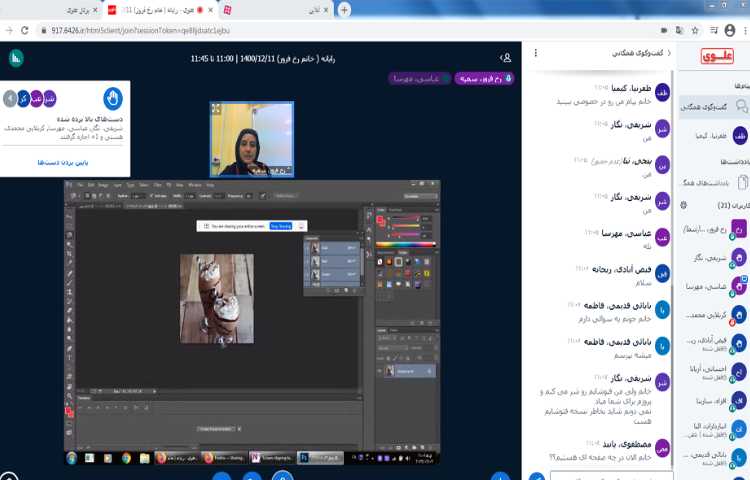The height and width of the screenshot is (480, 750).
Task: Open Photoshop's File menu in shared screen
Action: point(81,185)
